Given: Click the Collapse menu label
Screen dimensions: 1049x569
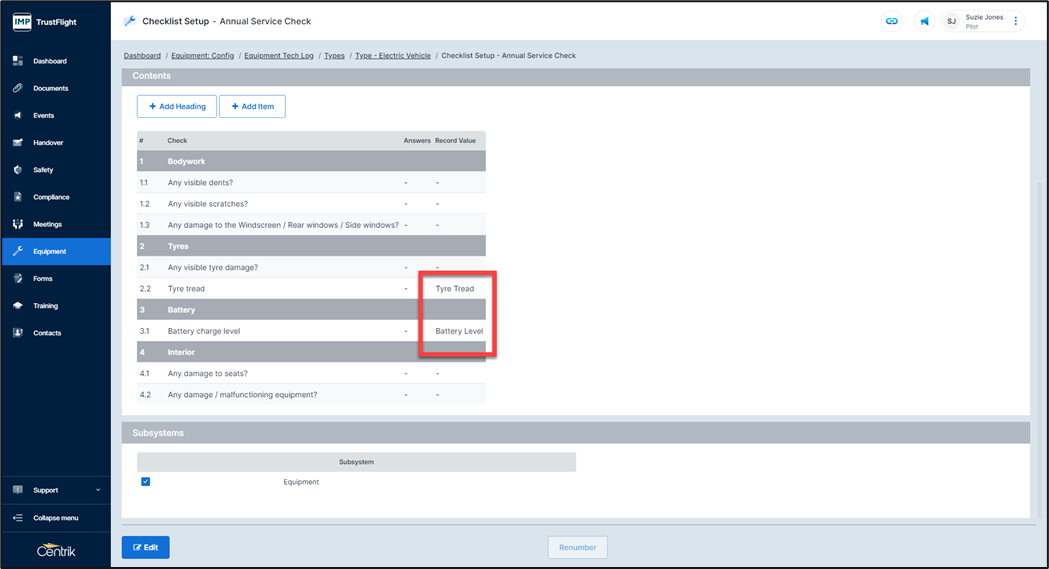Looking at the screenshot, I should click(x=56, y=518).
